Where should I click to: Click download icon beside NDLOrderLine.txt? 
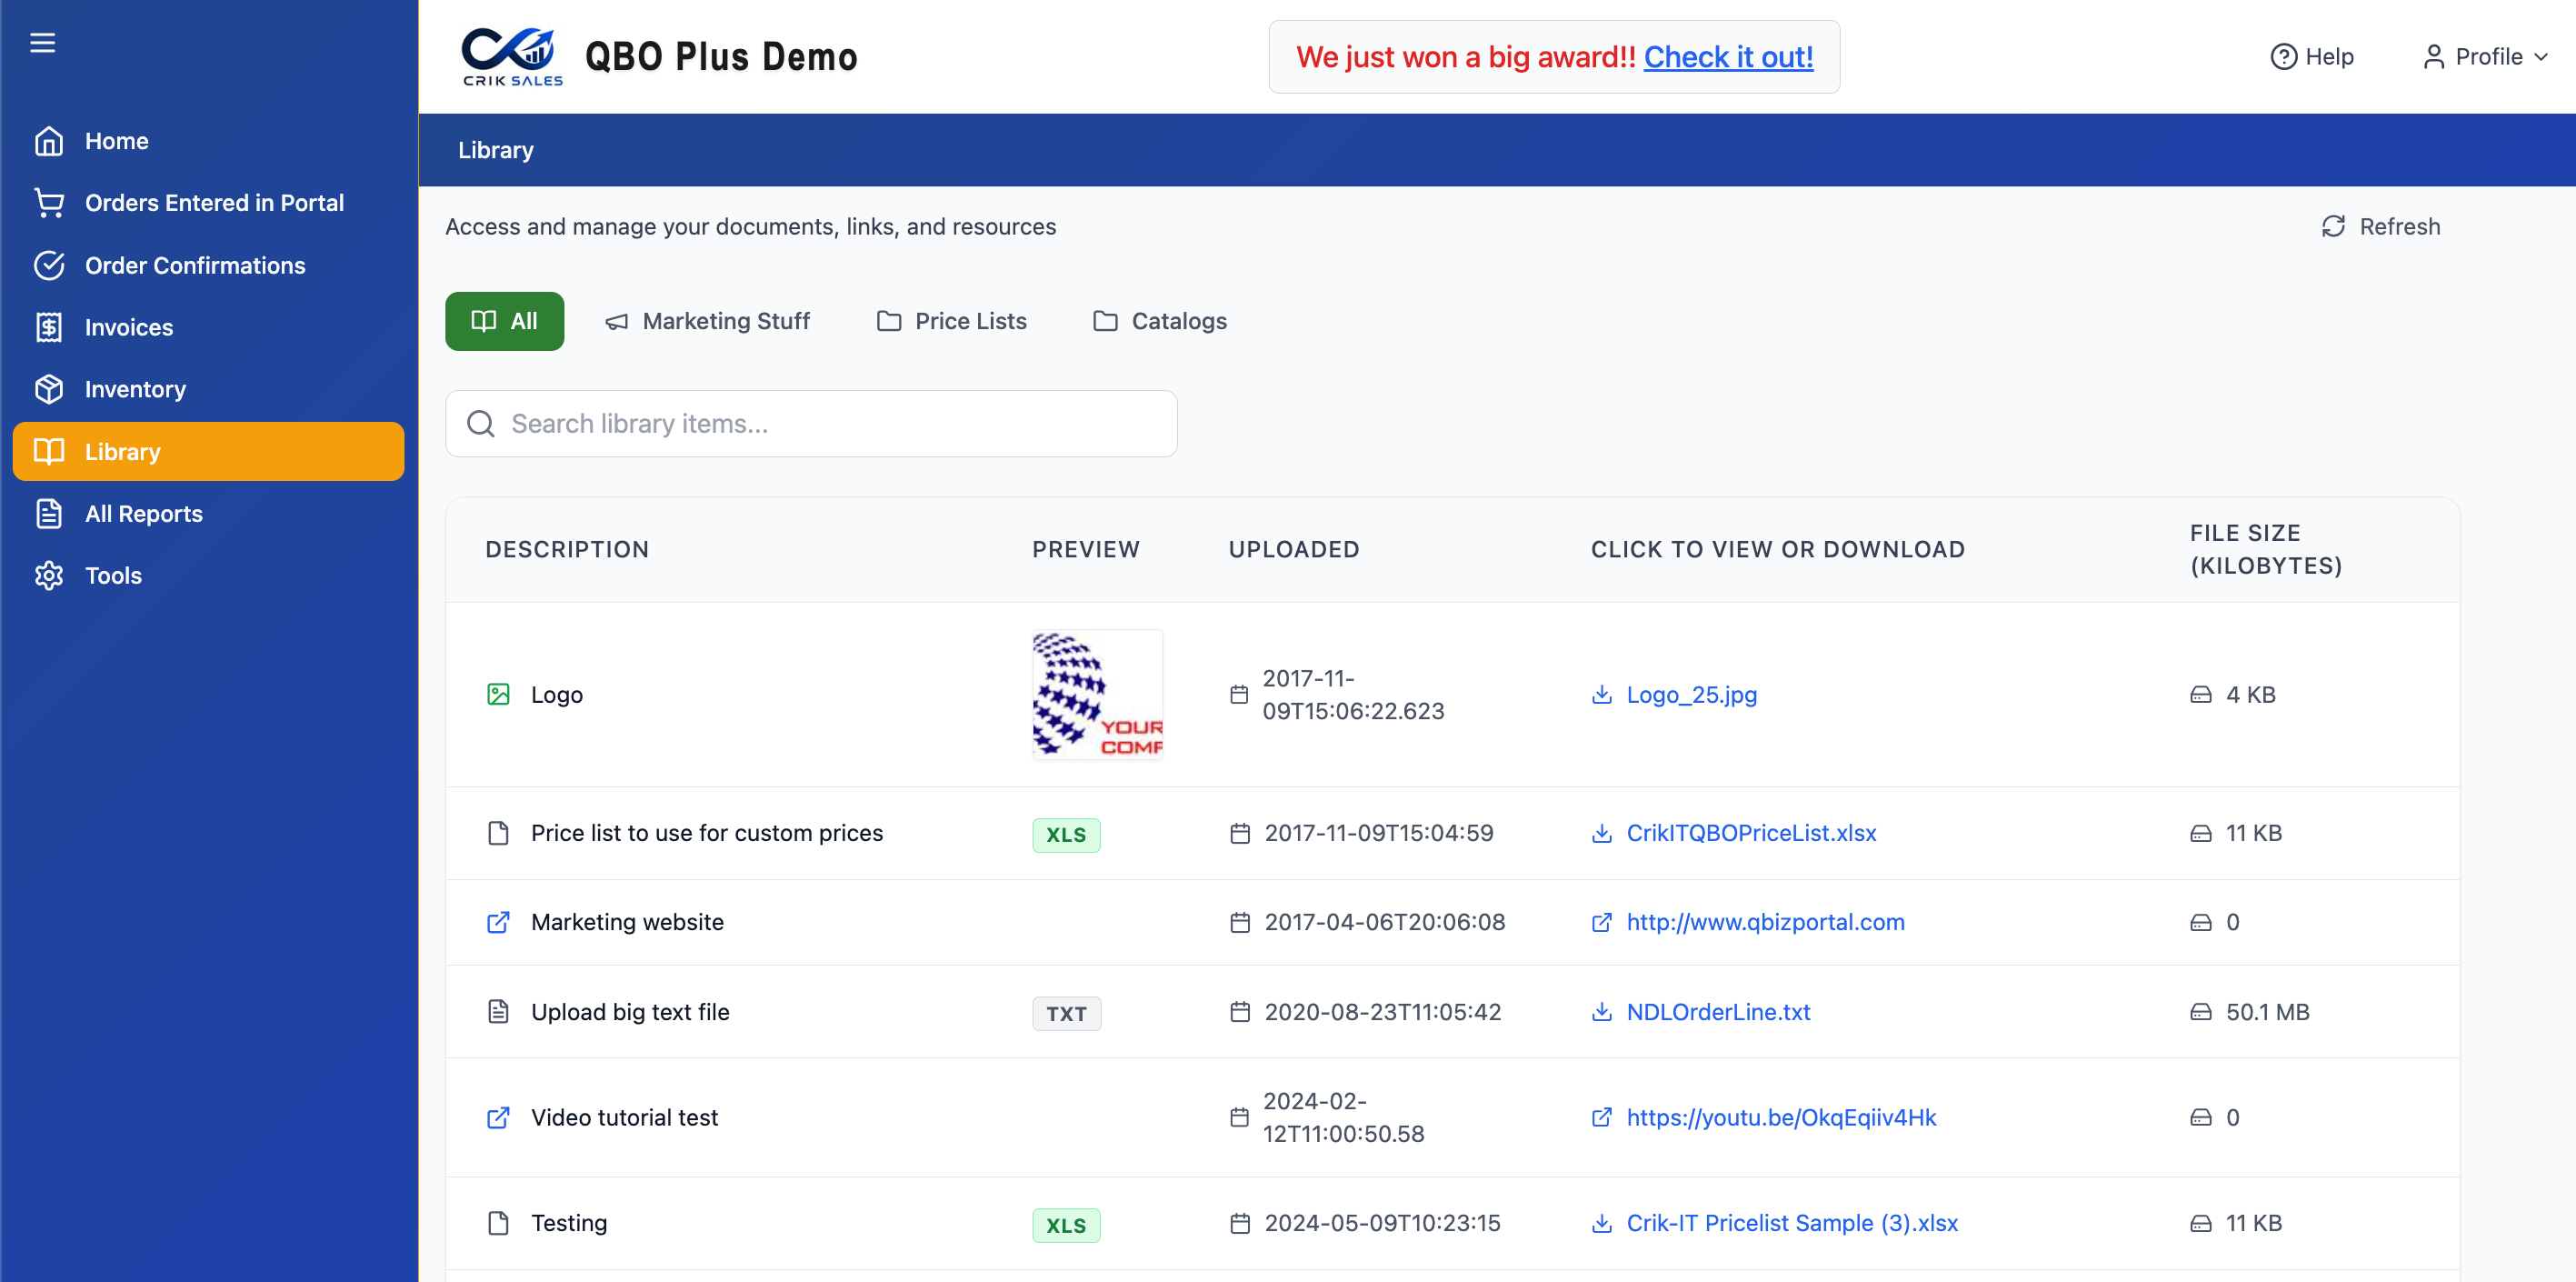1601,1012
